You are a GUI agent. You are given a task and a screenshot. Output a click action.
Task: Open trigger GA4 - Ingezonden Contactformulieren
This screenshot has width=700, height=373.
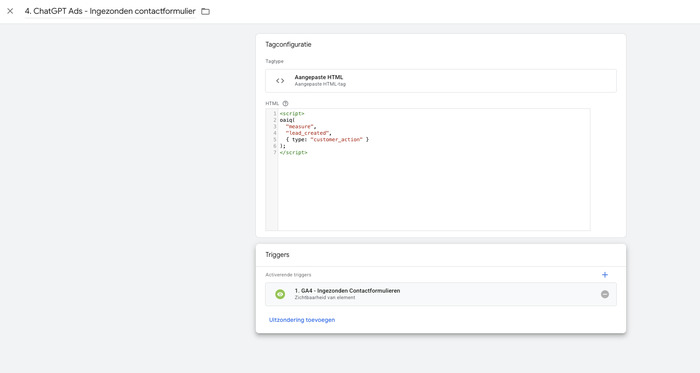441,294
